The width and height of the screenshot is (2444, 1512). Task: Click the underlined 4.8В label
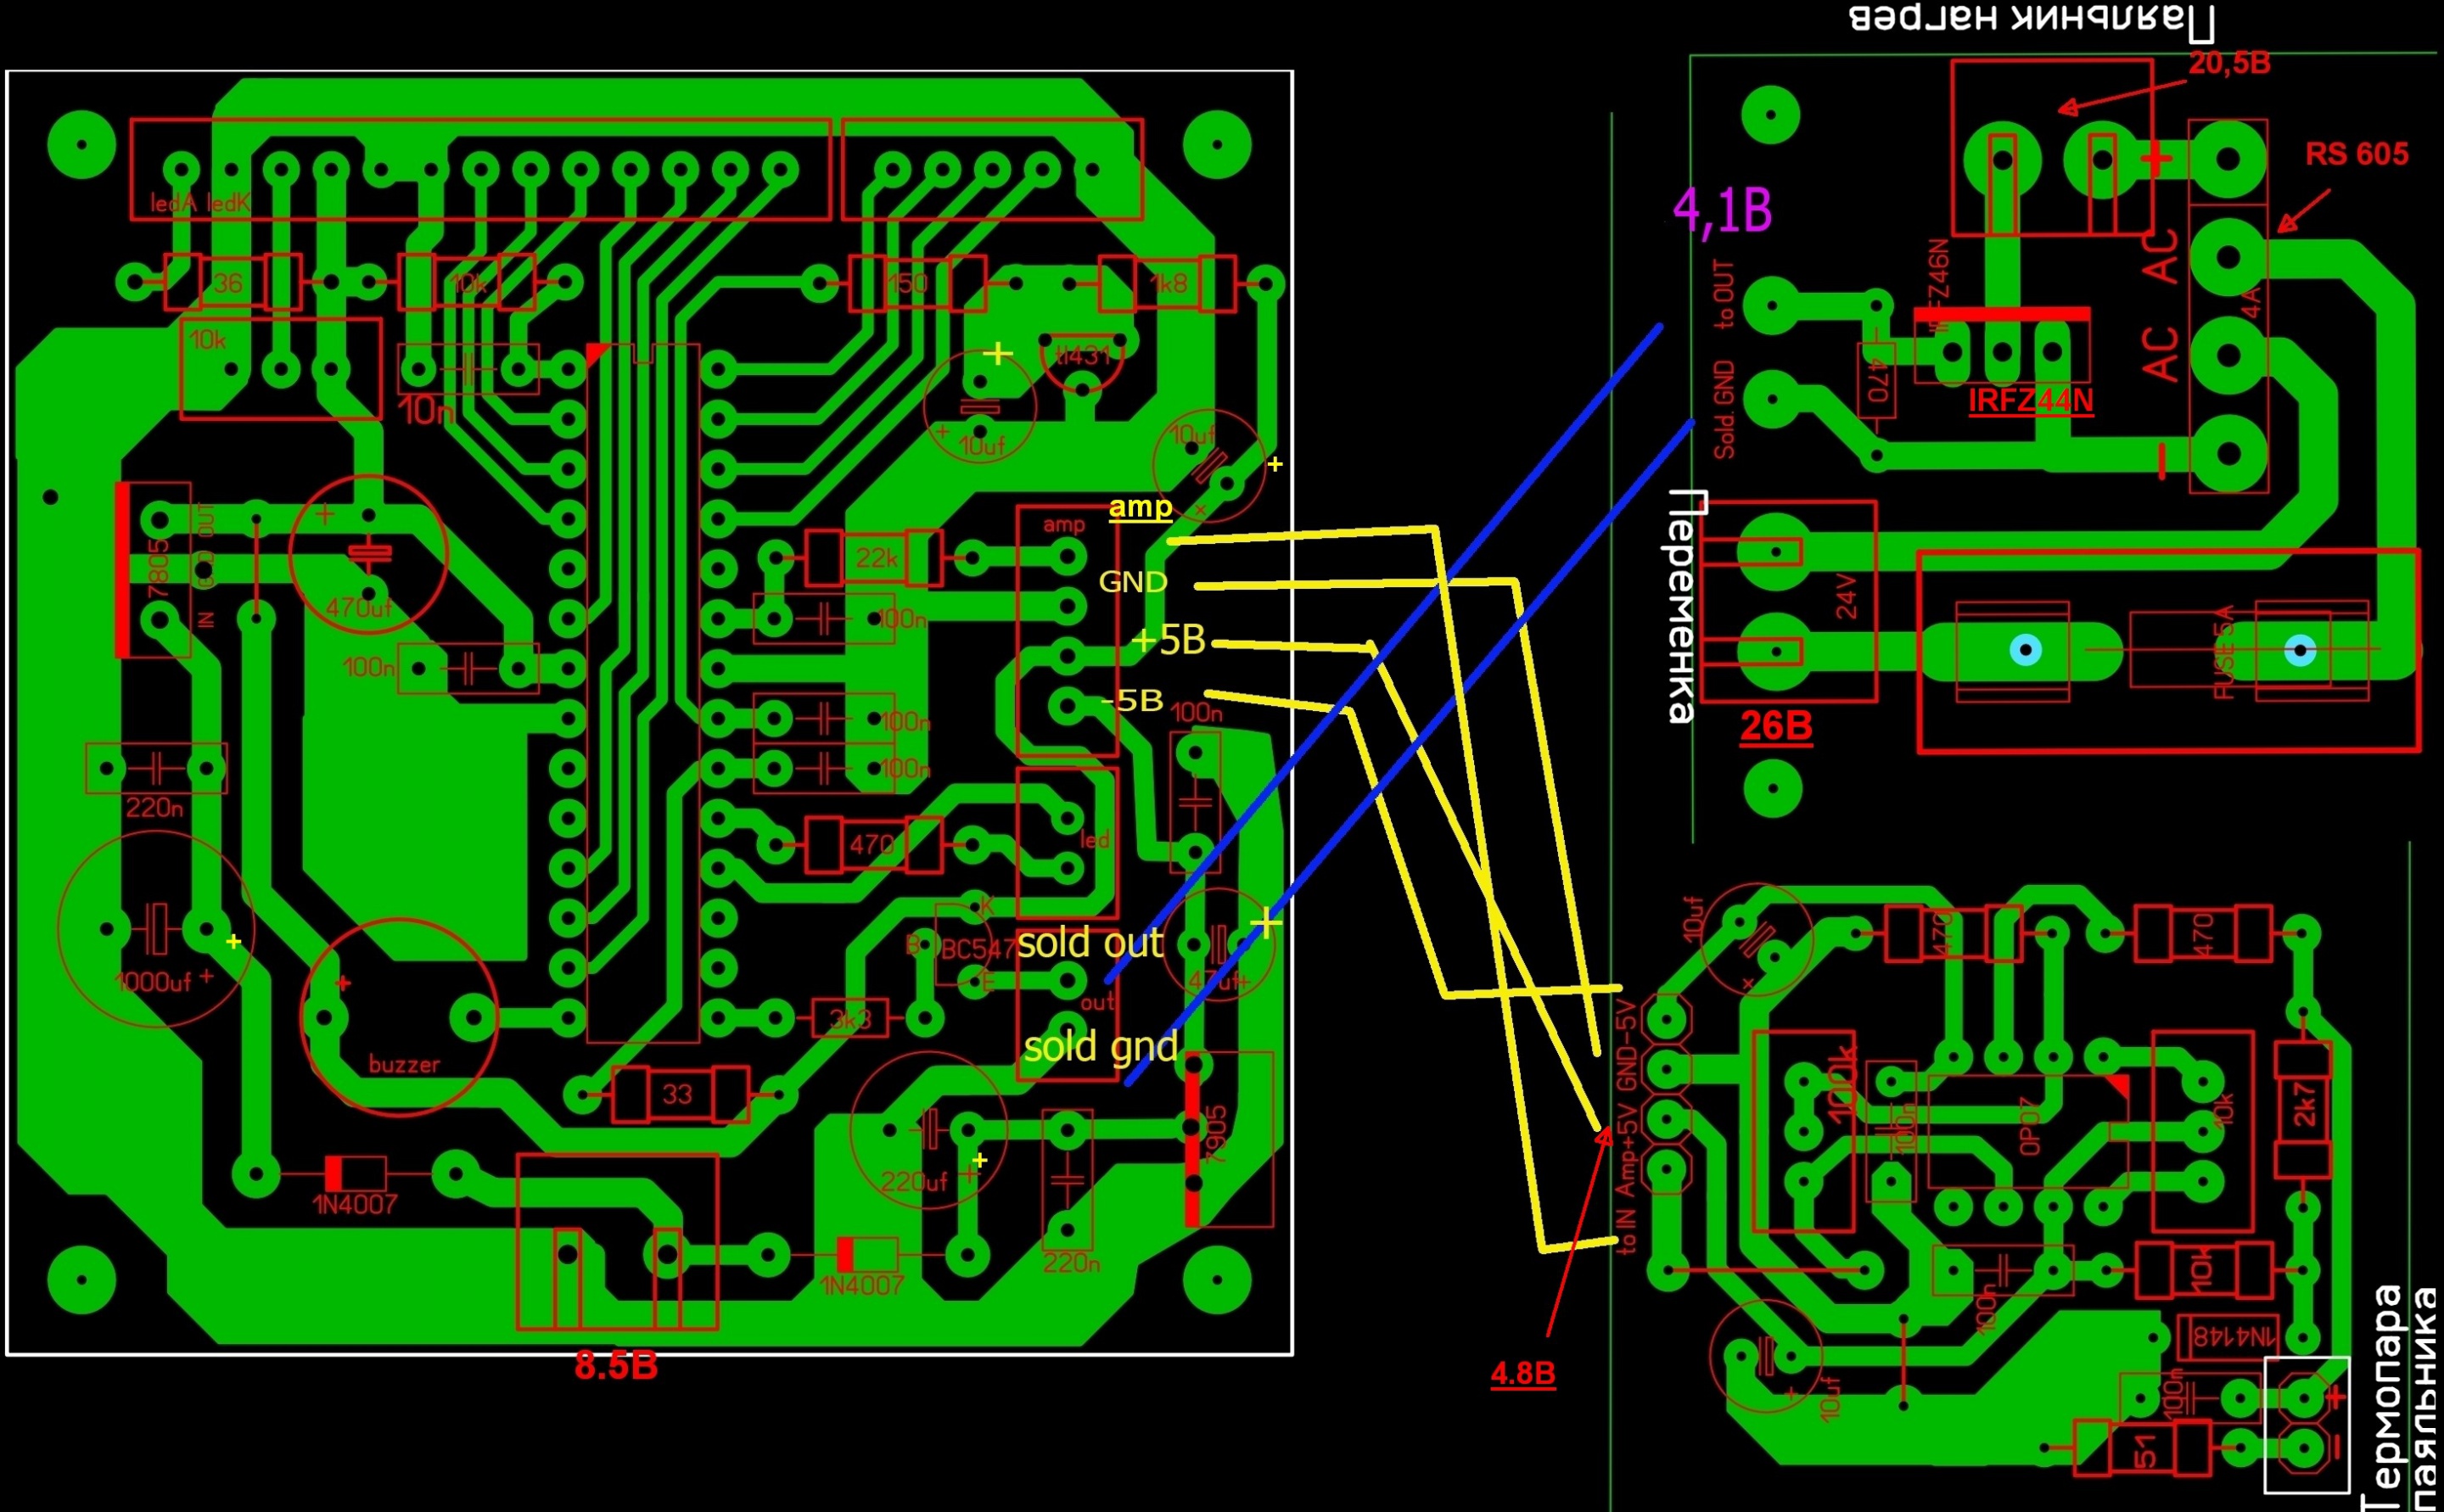click(x=1523, y=1375)
